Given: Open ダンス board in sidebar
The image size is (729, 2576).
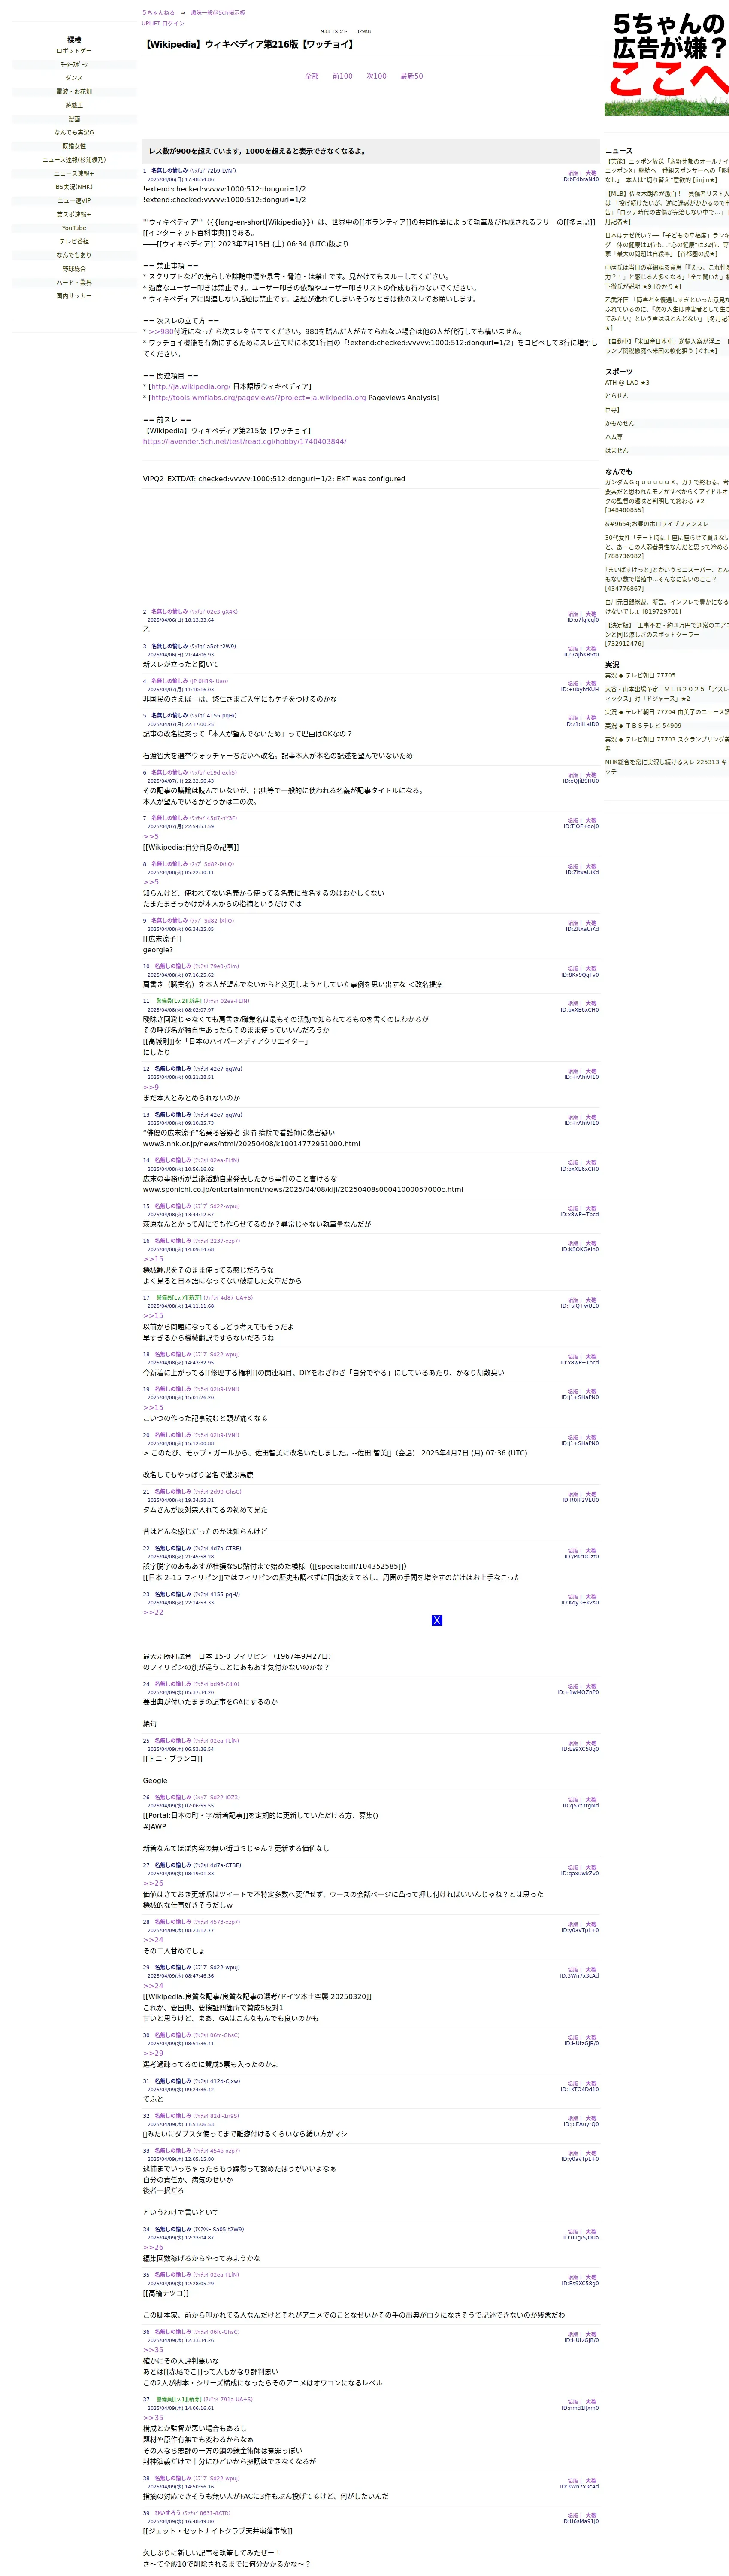Looking at the screenshot, I should (74, 78).
